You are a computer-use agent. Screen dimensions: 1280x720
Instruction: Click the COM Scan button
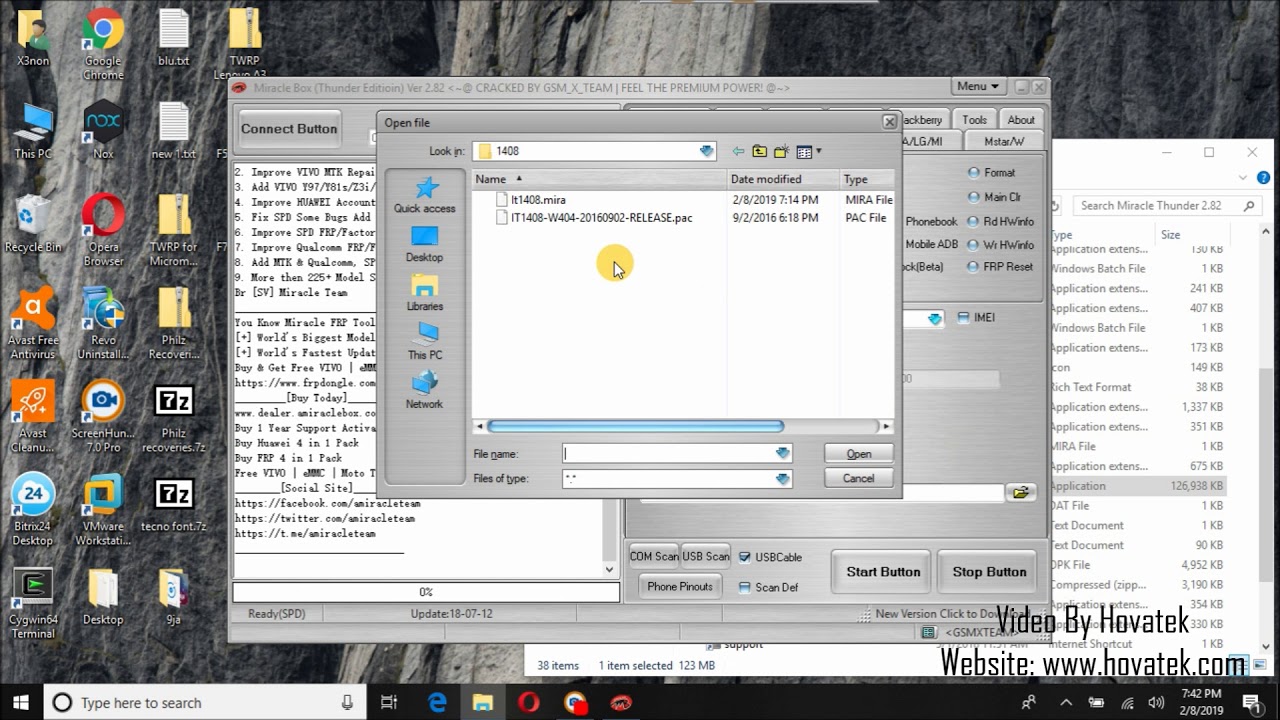(x=654, y=556)
